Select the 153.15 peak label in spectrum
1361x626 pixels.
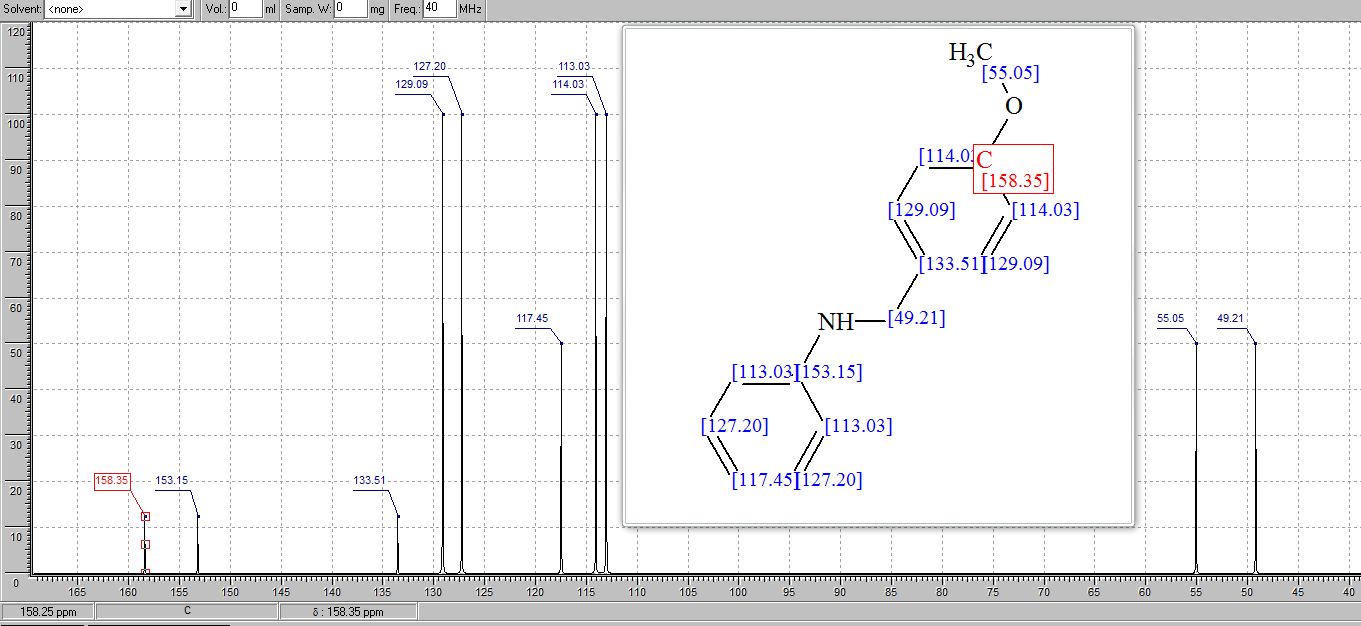click(x=171, y=481)
